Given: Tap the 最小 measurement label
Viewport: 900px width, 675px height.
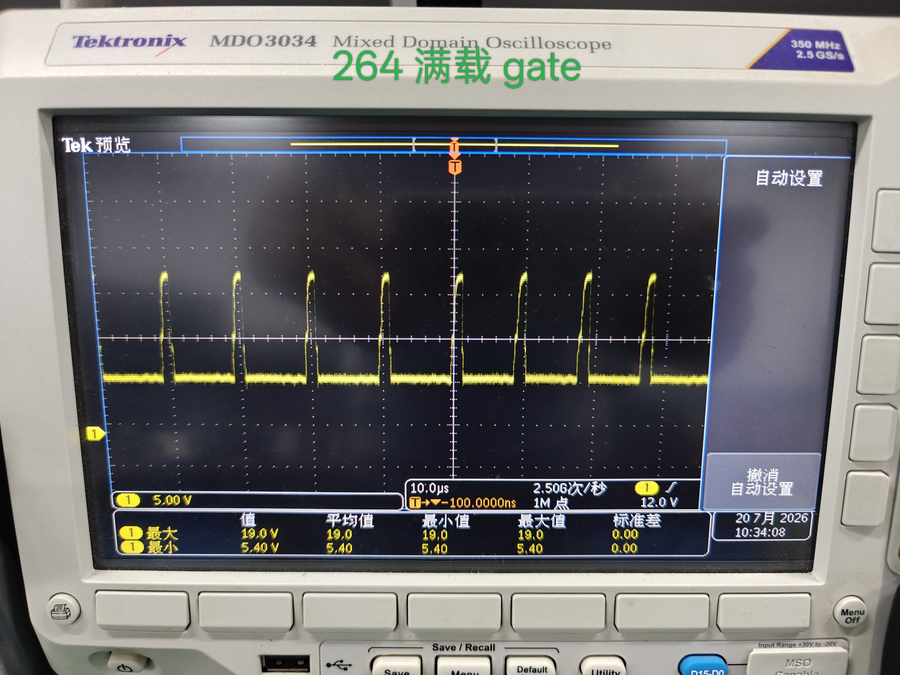Looking at the screenshot, I should [162, 547].
